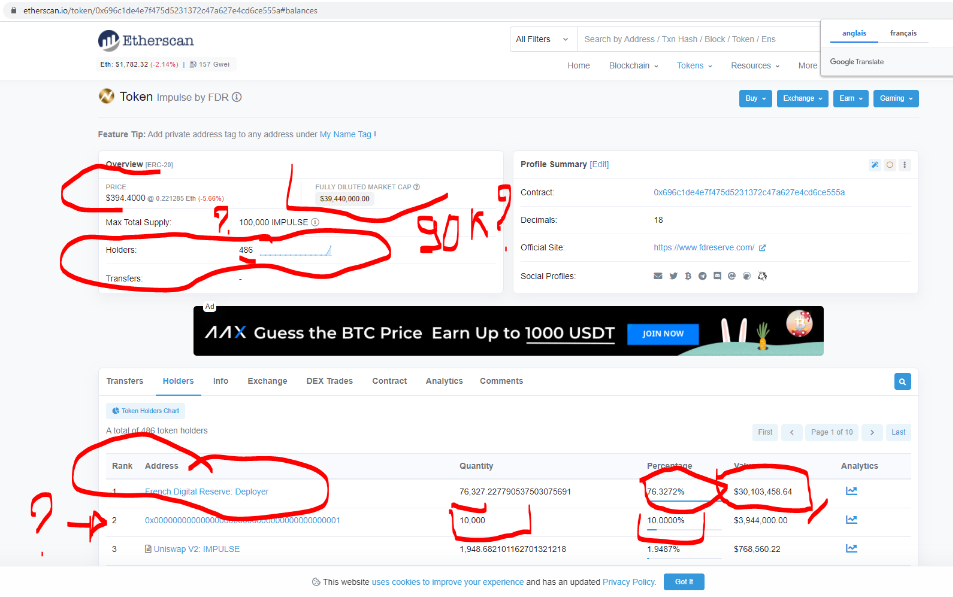Open the Twitter social profile icon
Viewport: 953px width, 597px height.
(x=673, y=276)
